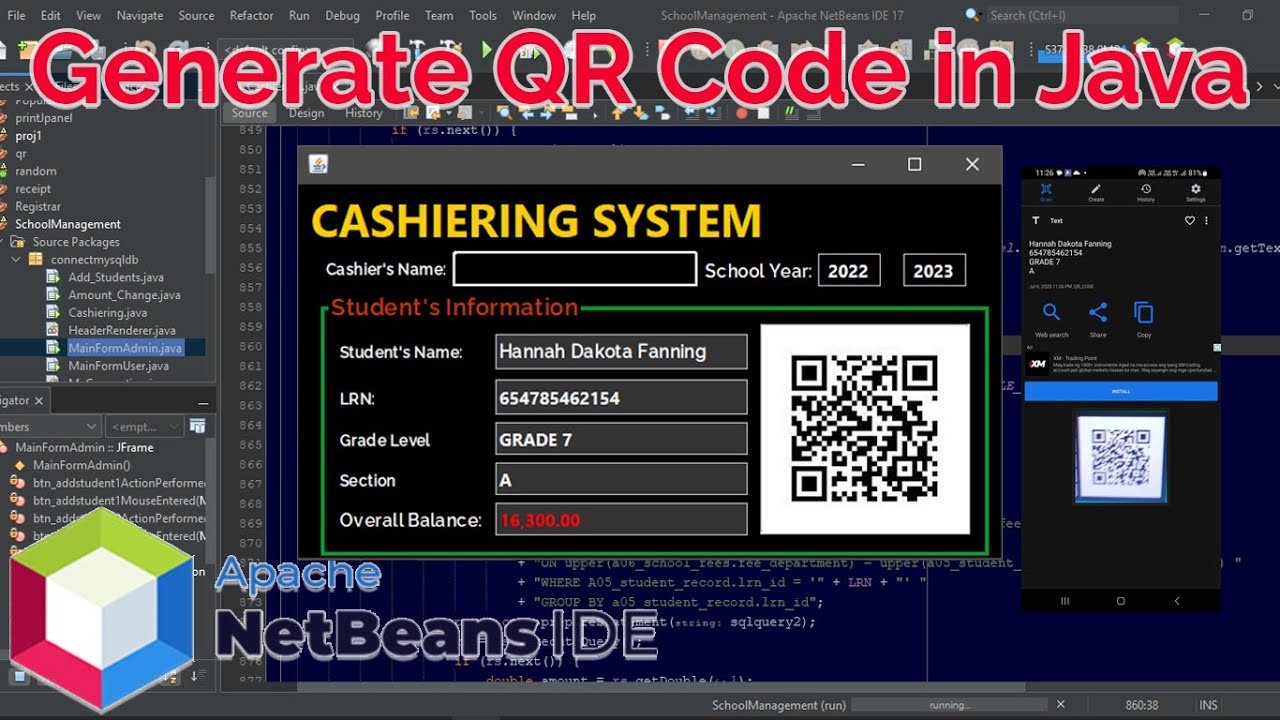The image size is (1280, 720).
Task: Click the Comment lines icon
Action: (x=791, y=112)
